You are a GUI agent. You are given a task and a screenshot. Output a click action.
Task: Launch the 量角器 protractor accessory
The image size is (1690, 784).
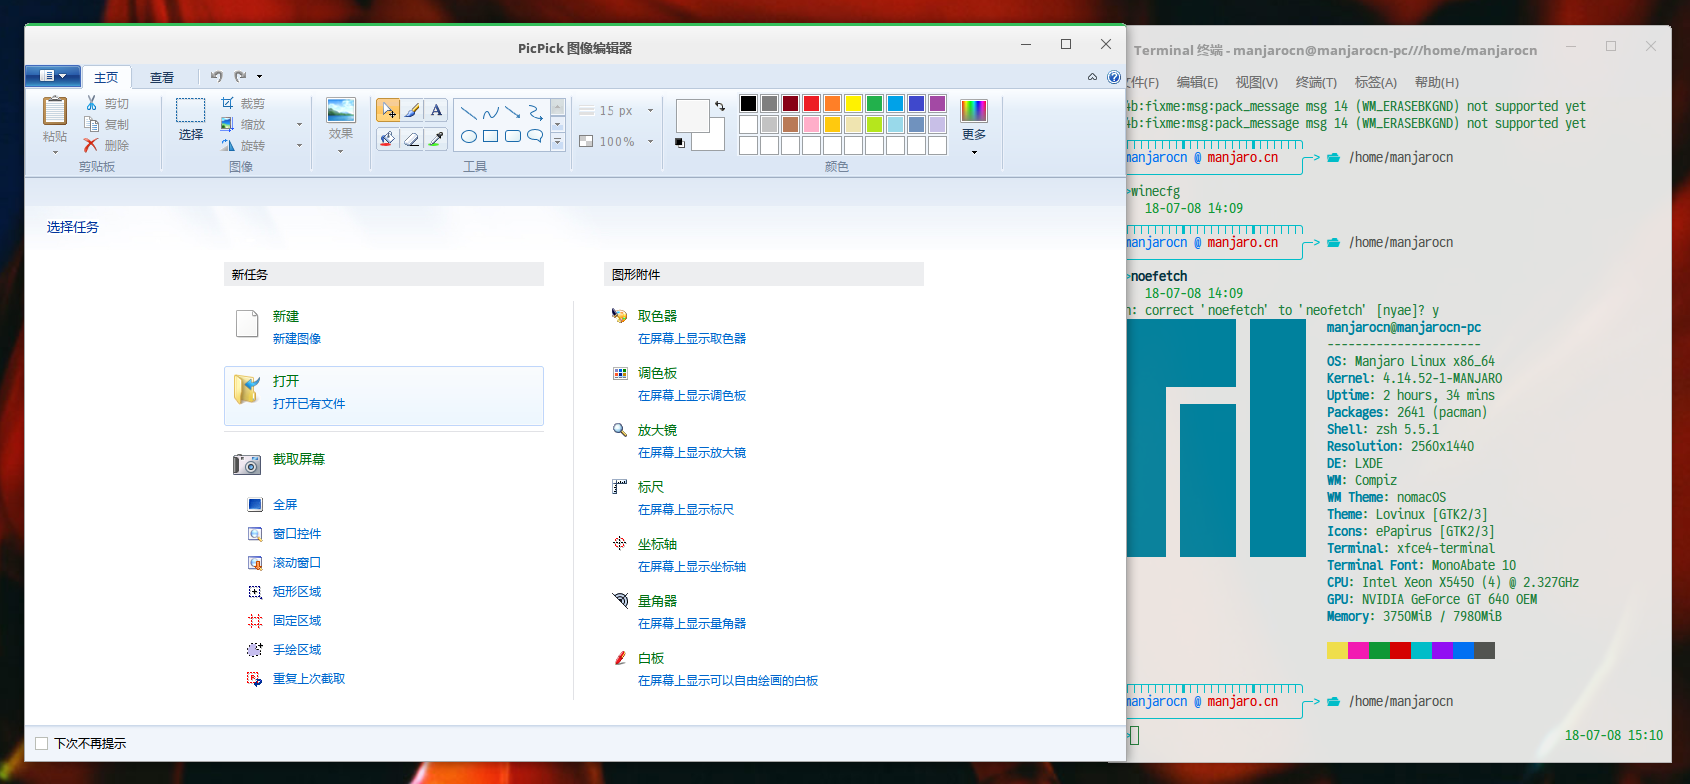[657, 601]
